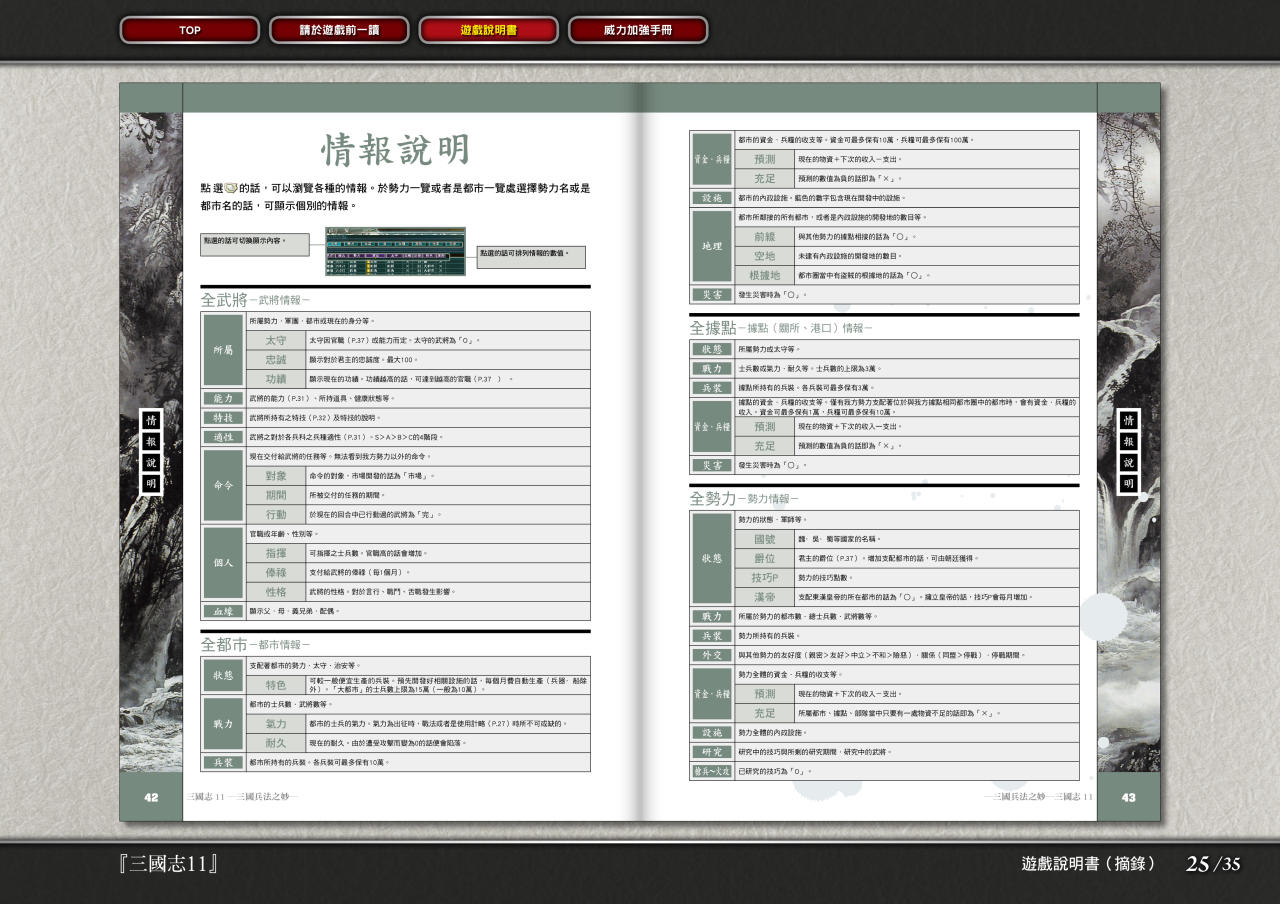Click callout 點選的話可切換顯示內容
Image resolution: width=1280 pixels, height=904 pixels.
coord(253,245)
